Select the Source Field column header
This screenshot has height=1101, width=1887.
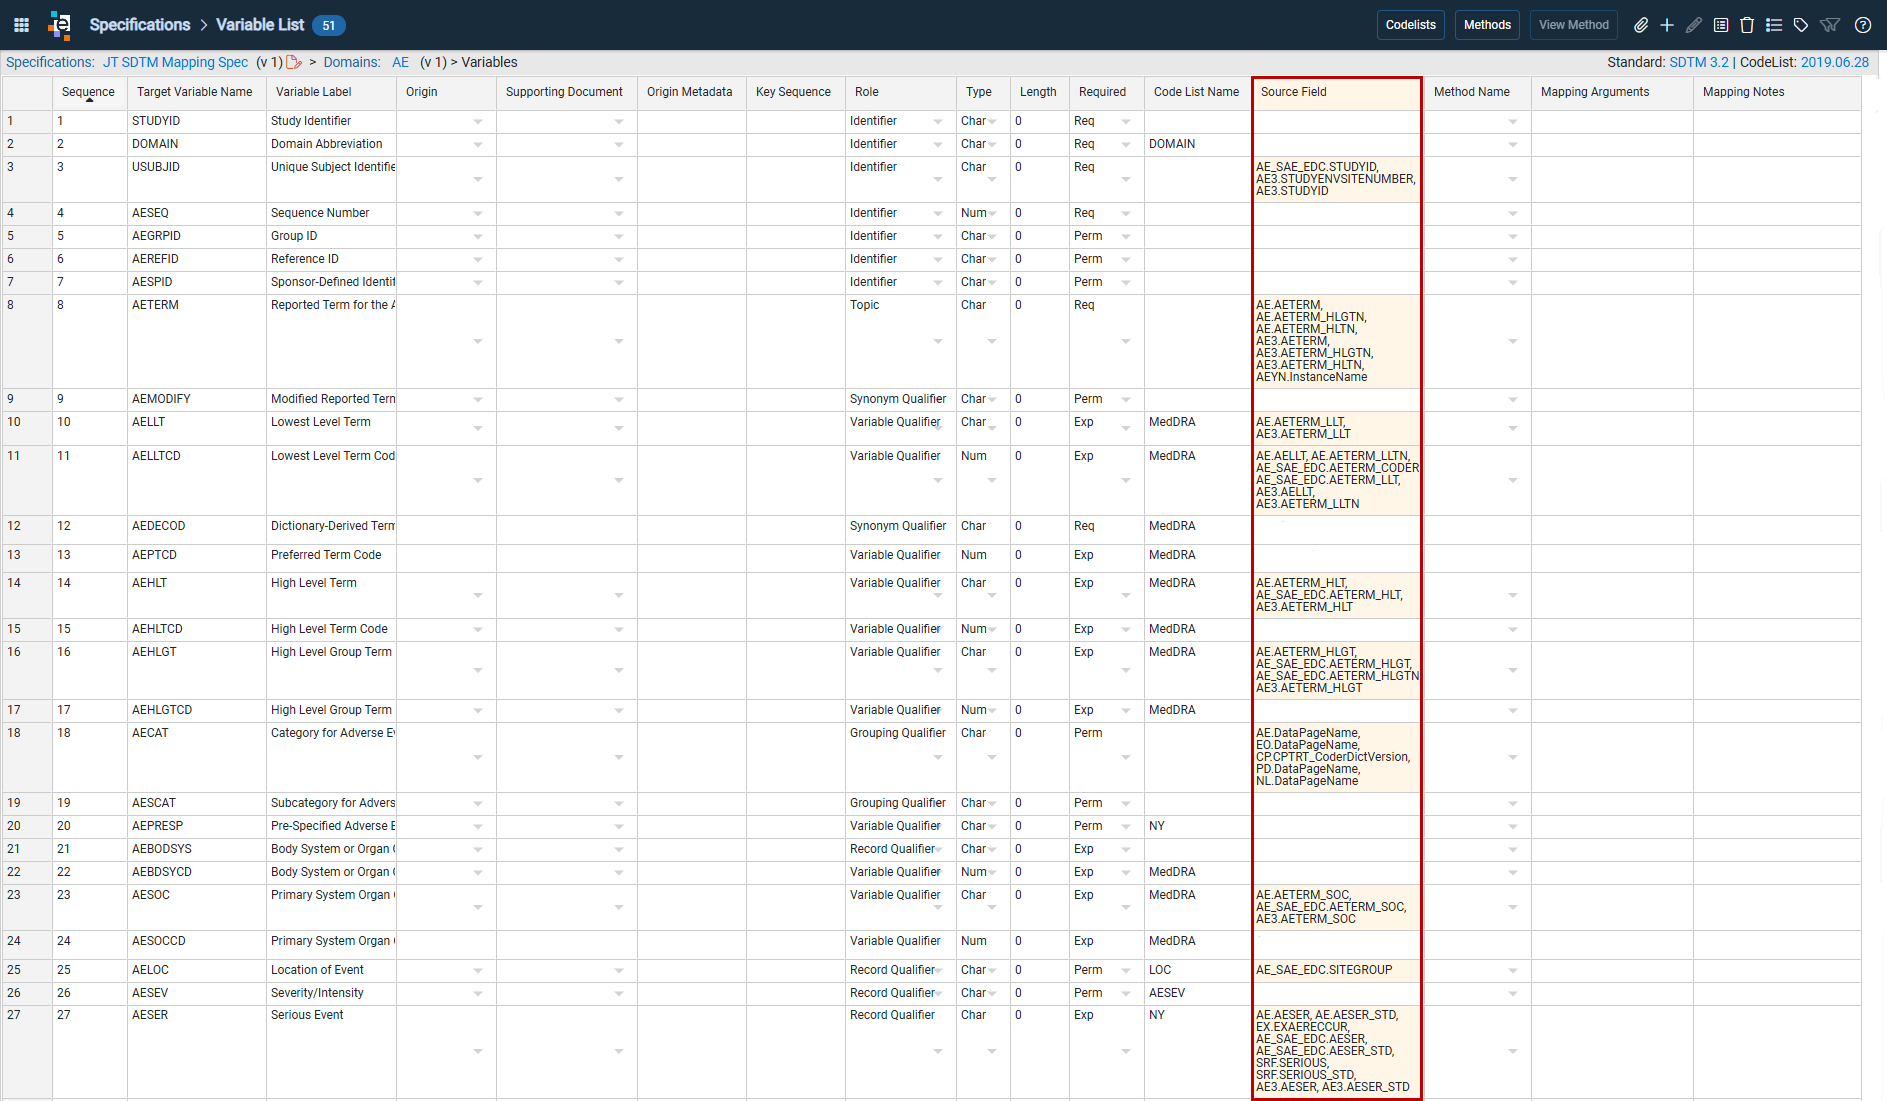1336,92
